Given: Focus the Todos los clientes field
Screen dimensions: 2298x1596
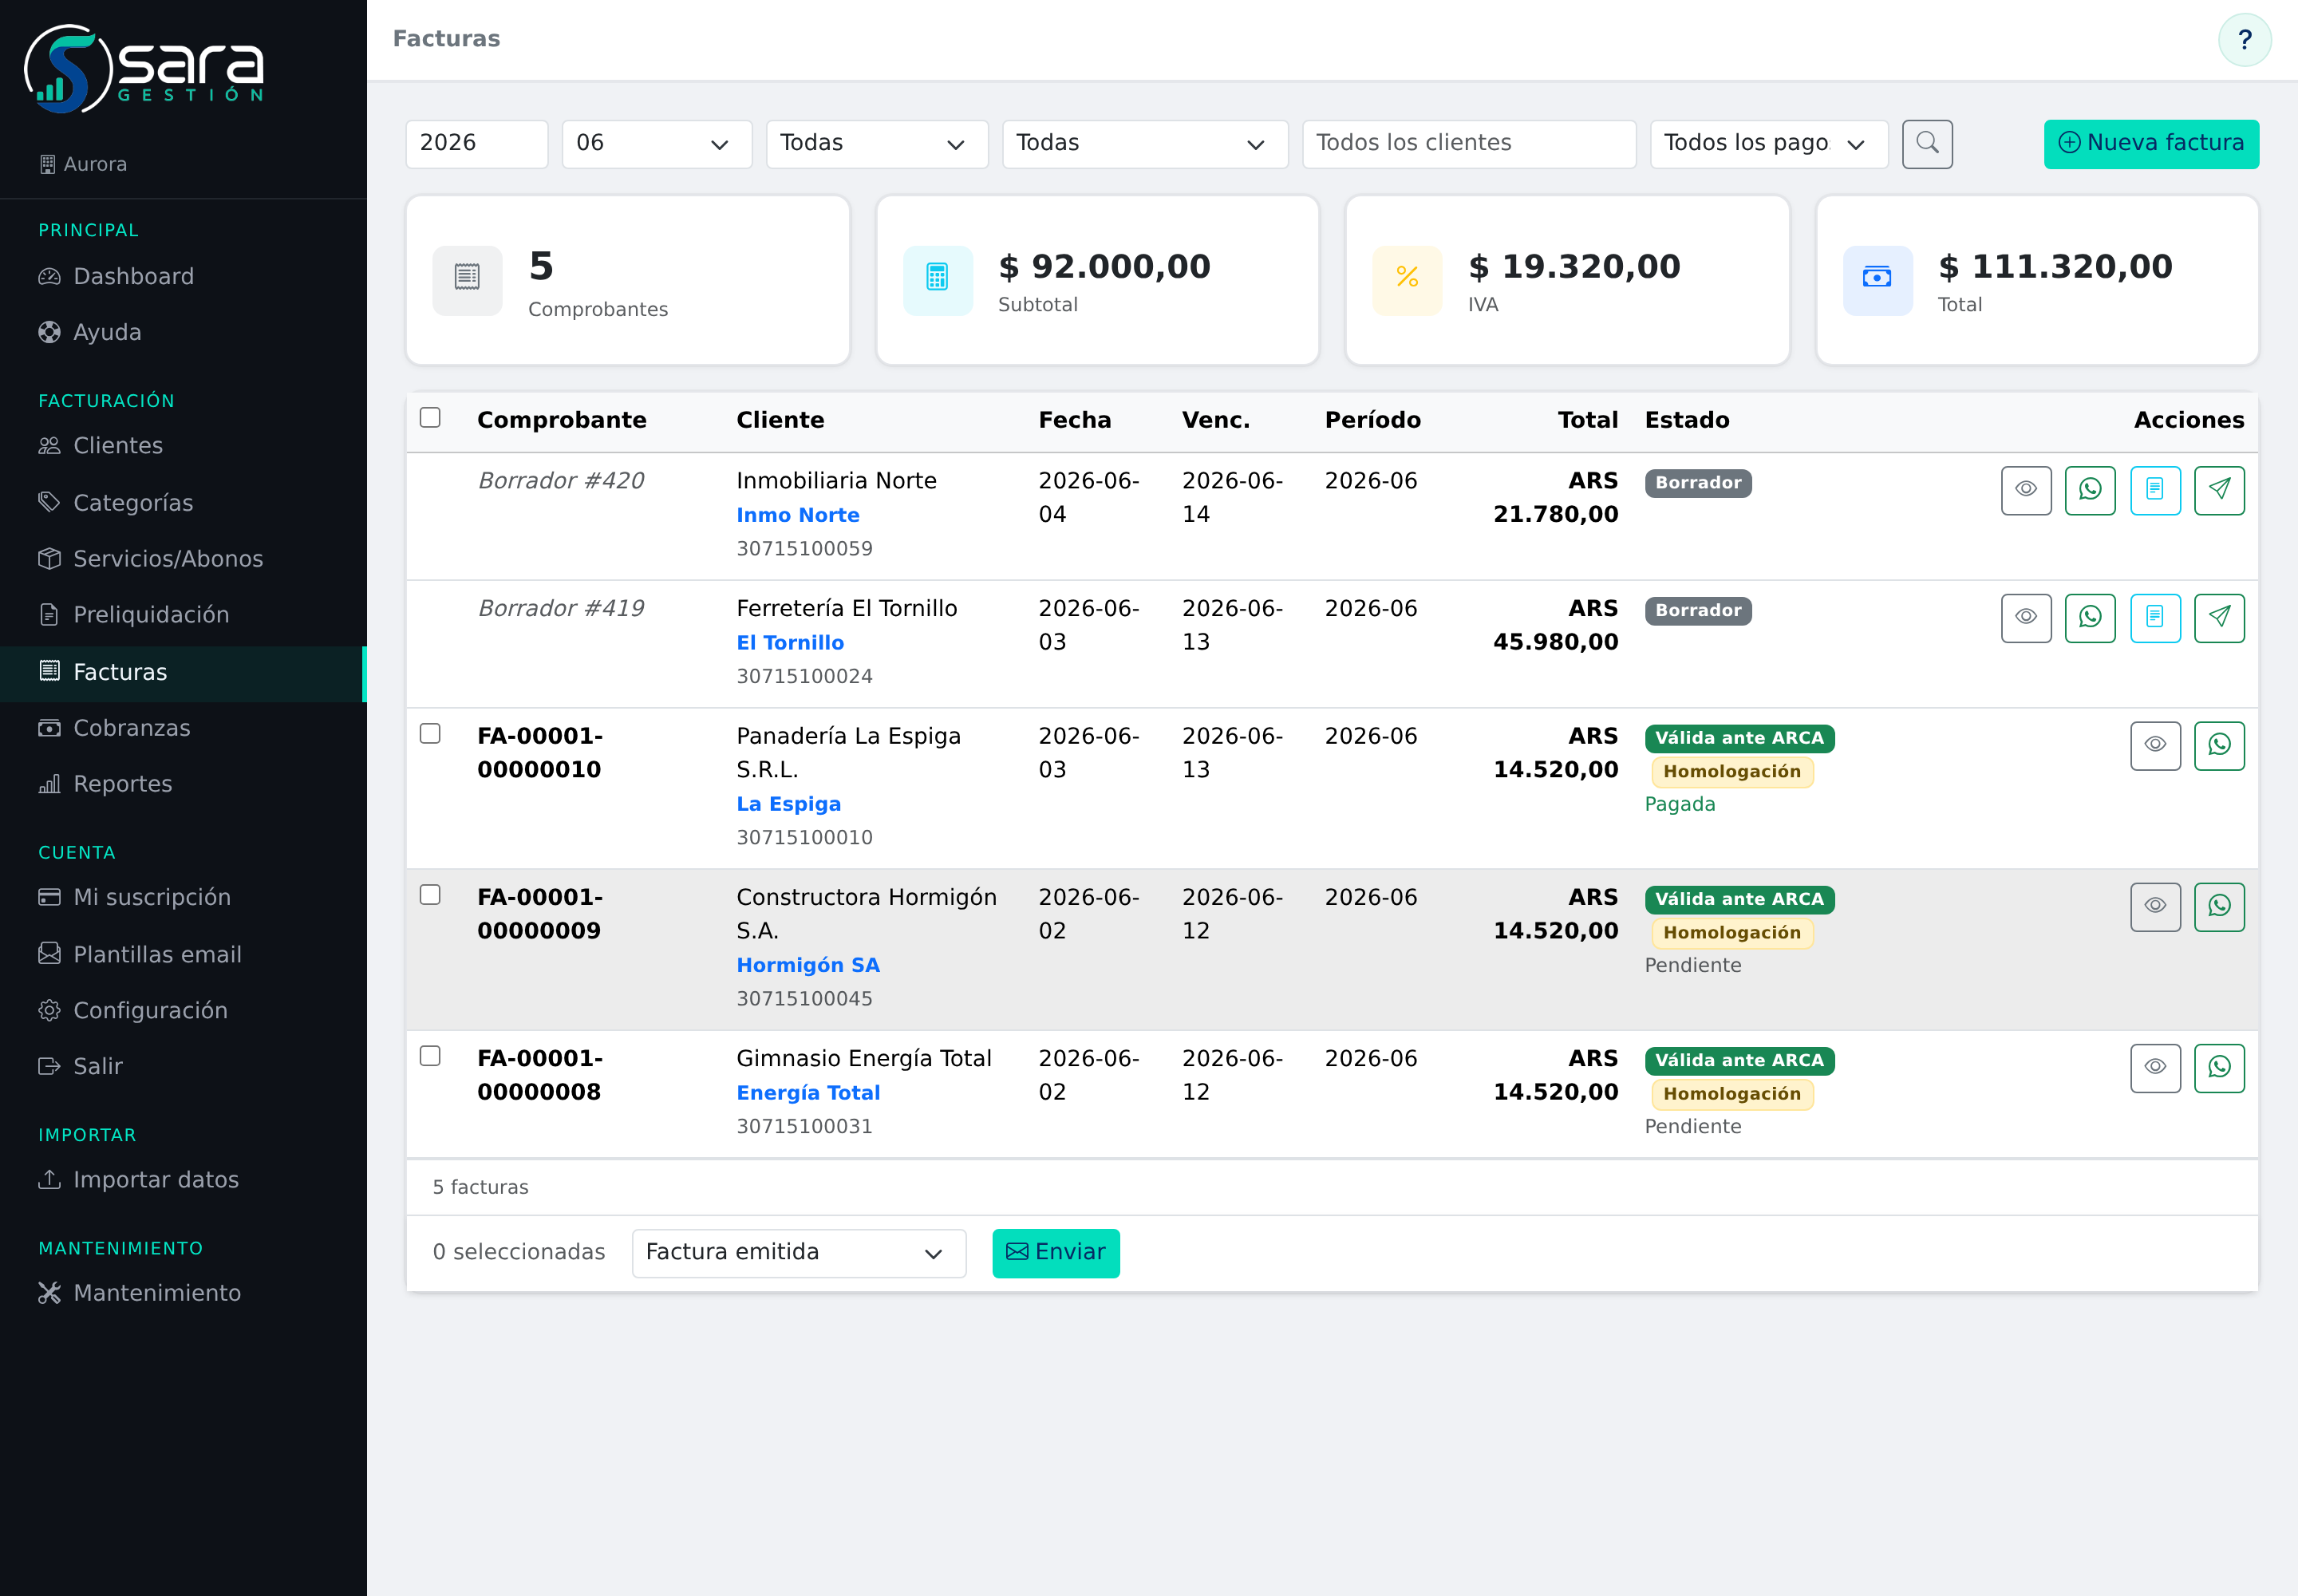Looking at the screenshot, I should [x=1468, y=144].
